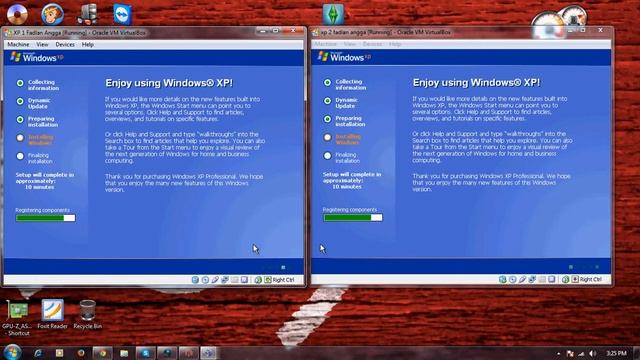The image size is (640, 360).
Task: Select Preparing installation step in XP 1 window
Action: point(38,122)
